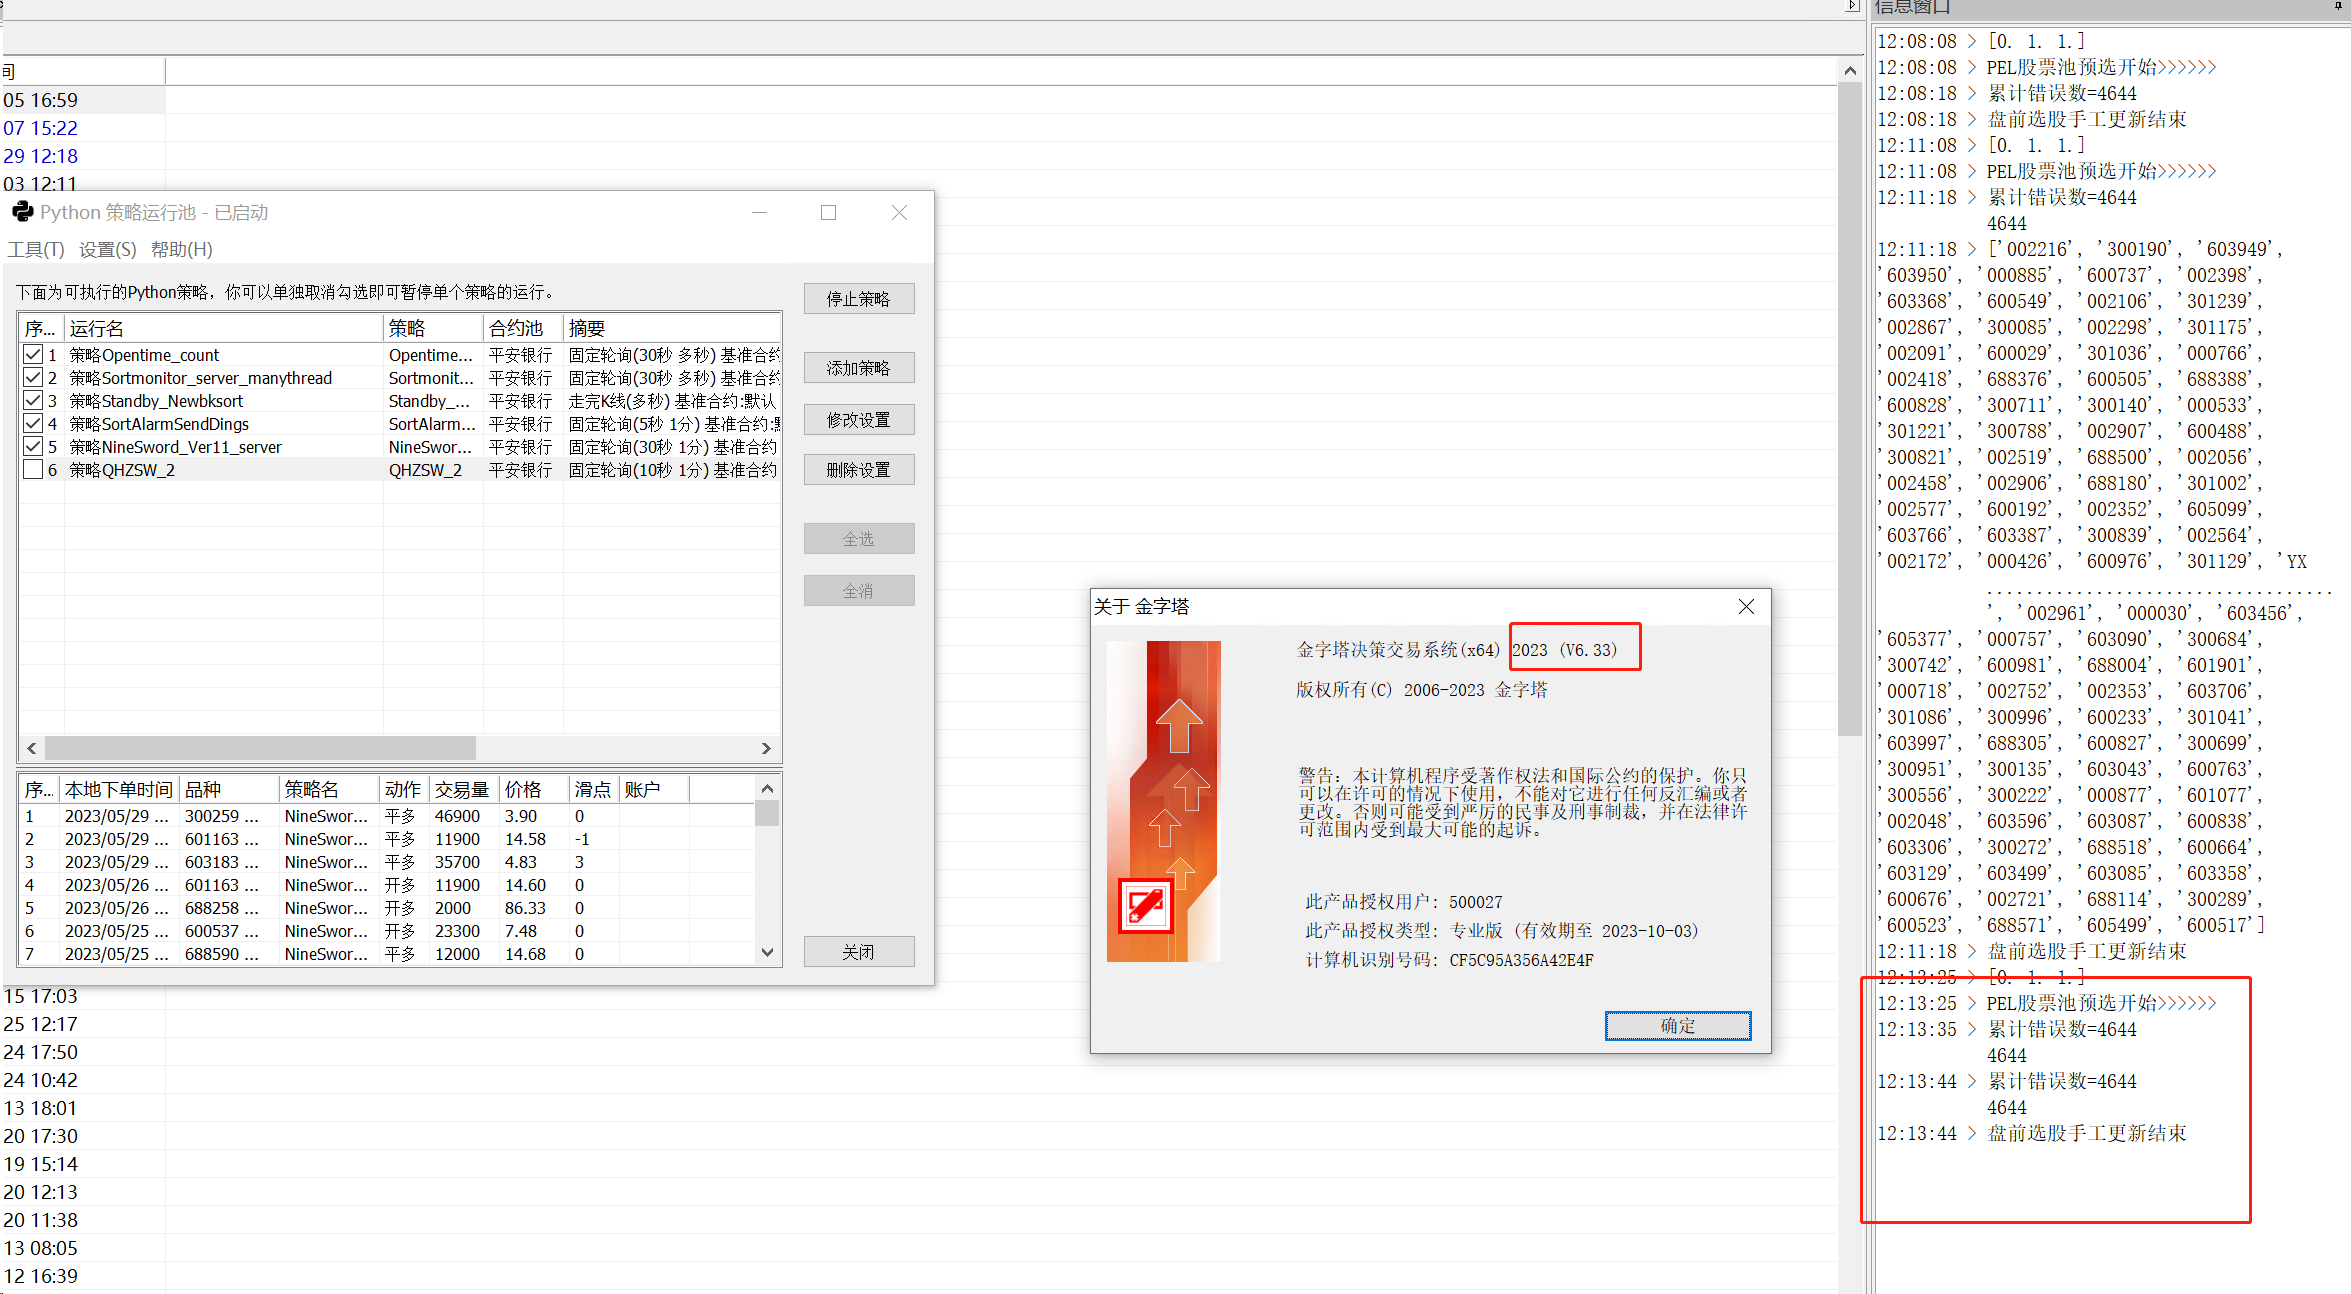Image resolution: width=2351 pixels, height=1294 pixels.
Task: Click the 15 17:03 list entry
Action: tap(40, 996)
